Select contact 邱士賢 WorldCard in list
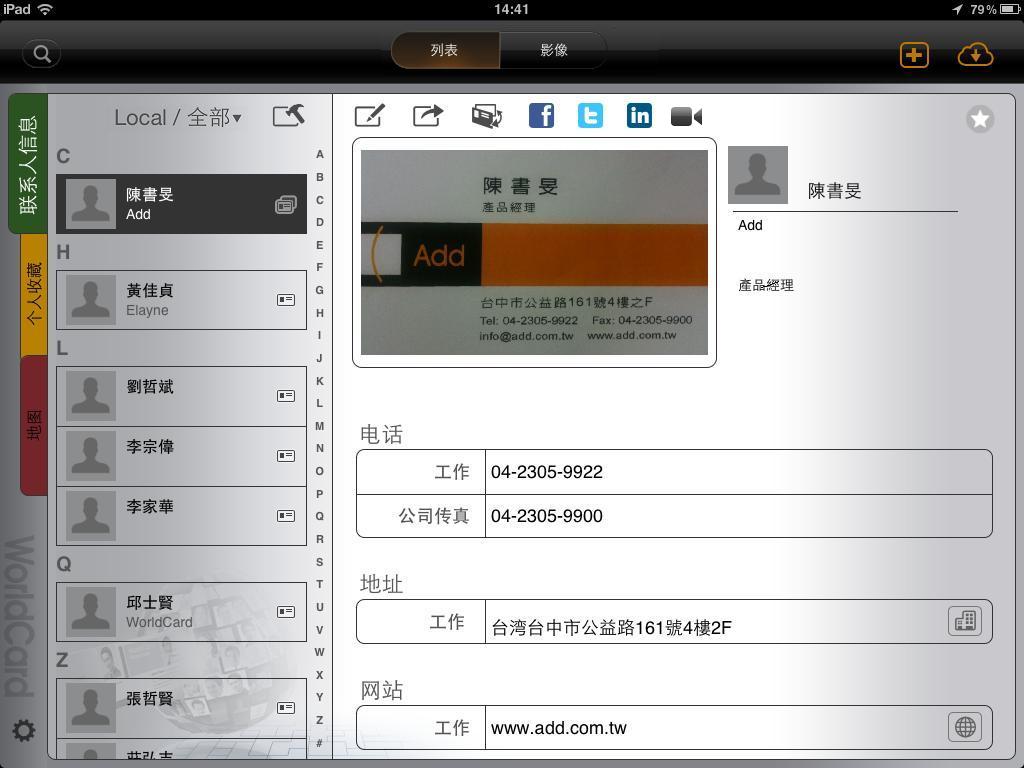The image size is (1024, 768). point(181,612)
